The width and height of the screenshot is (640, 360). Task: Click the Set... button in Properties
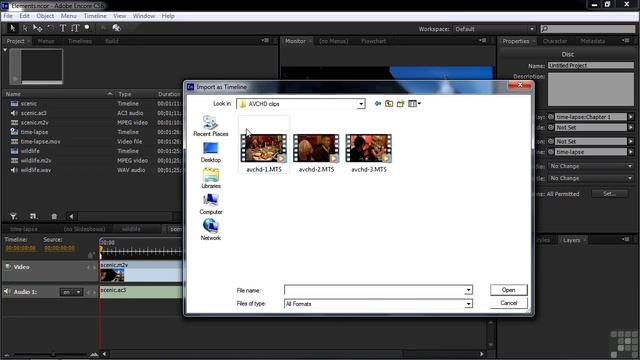pyautogui.click(x=609, y=194)
